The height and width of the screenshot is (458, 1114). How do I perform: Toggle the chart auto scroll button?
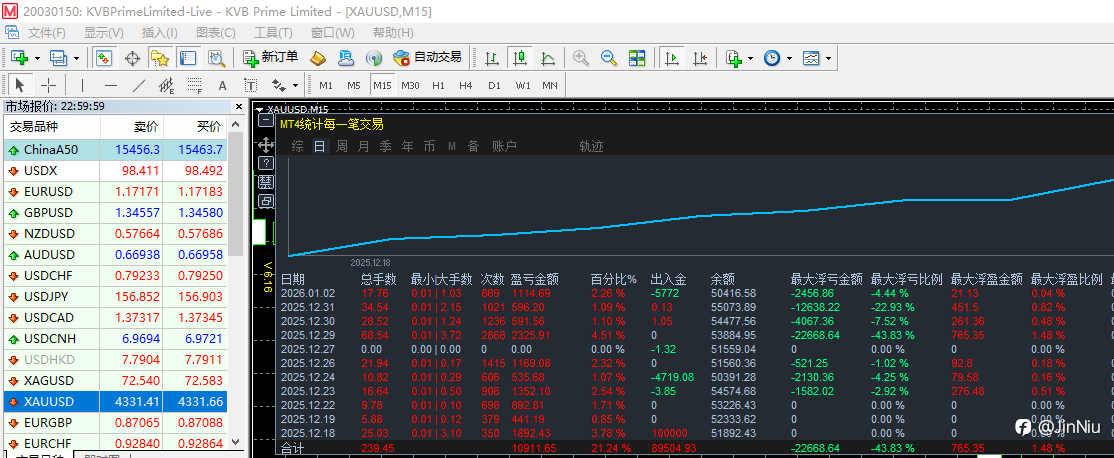point(672,58)
